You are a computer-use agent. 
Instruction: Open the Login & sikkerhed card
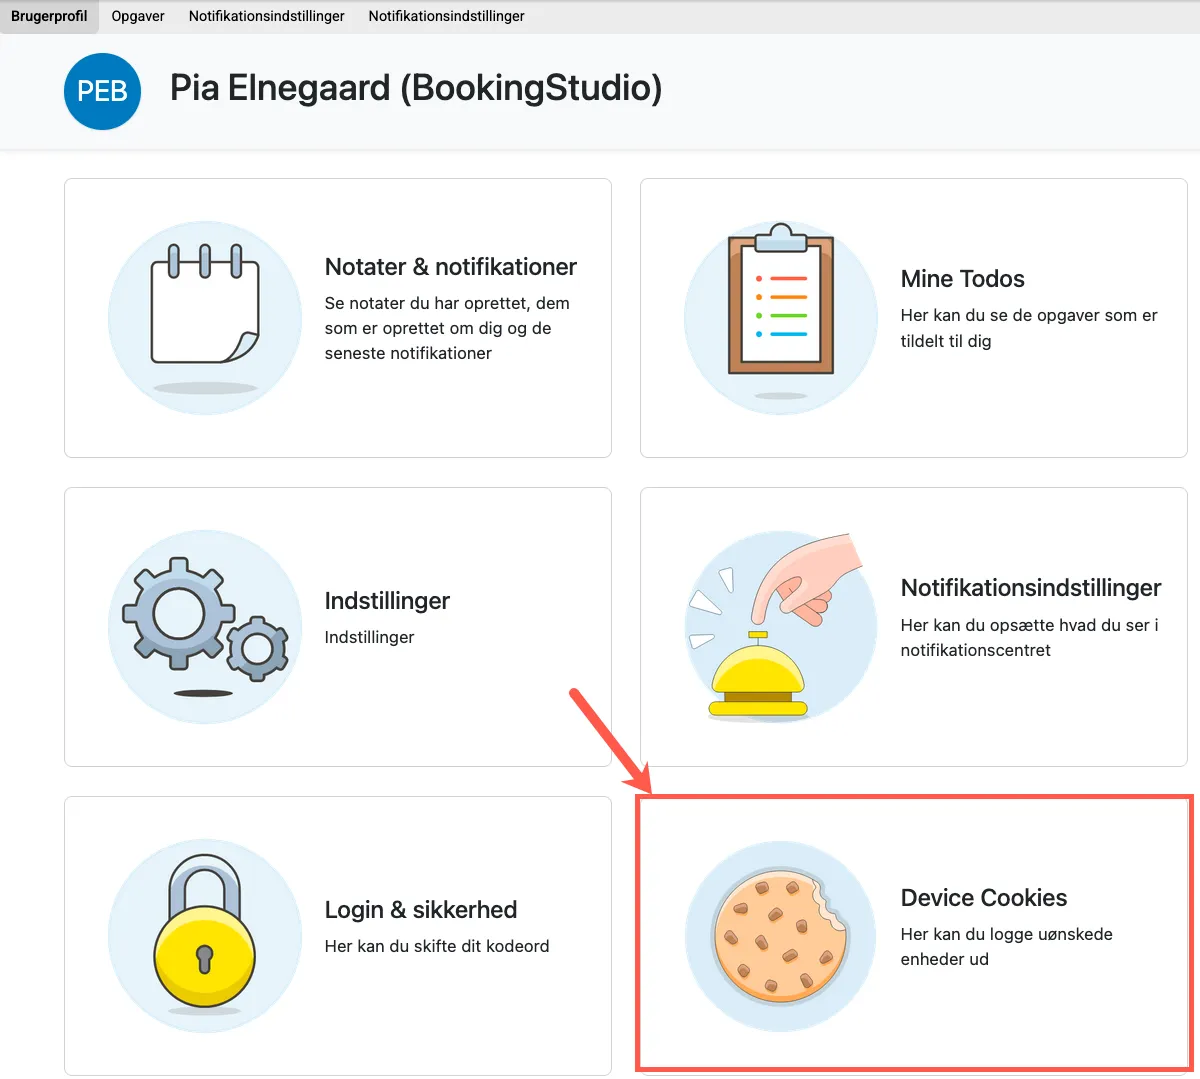coord(337,935)
